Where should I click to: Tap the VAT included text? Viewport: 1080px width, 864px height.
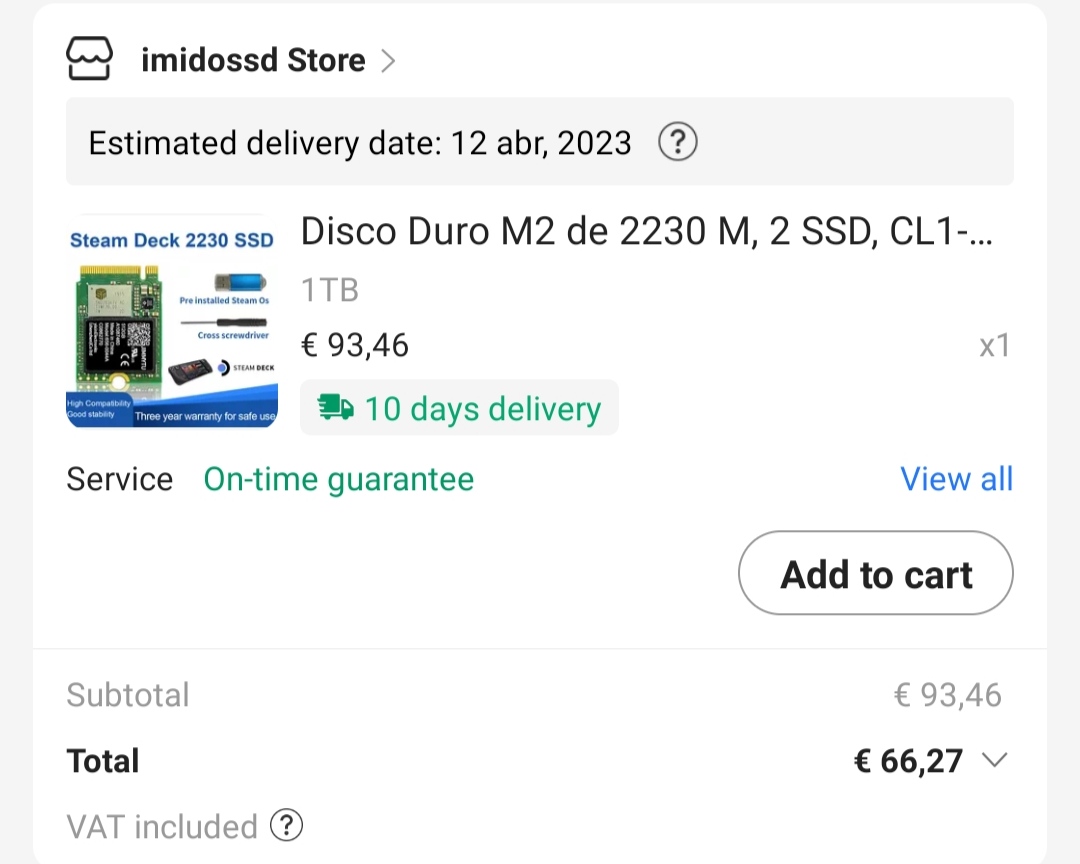coord(162,827)
